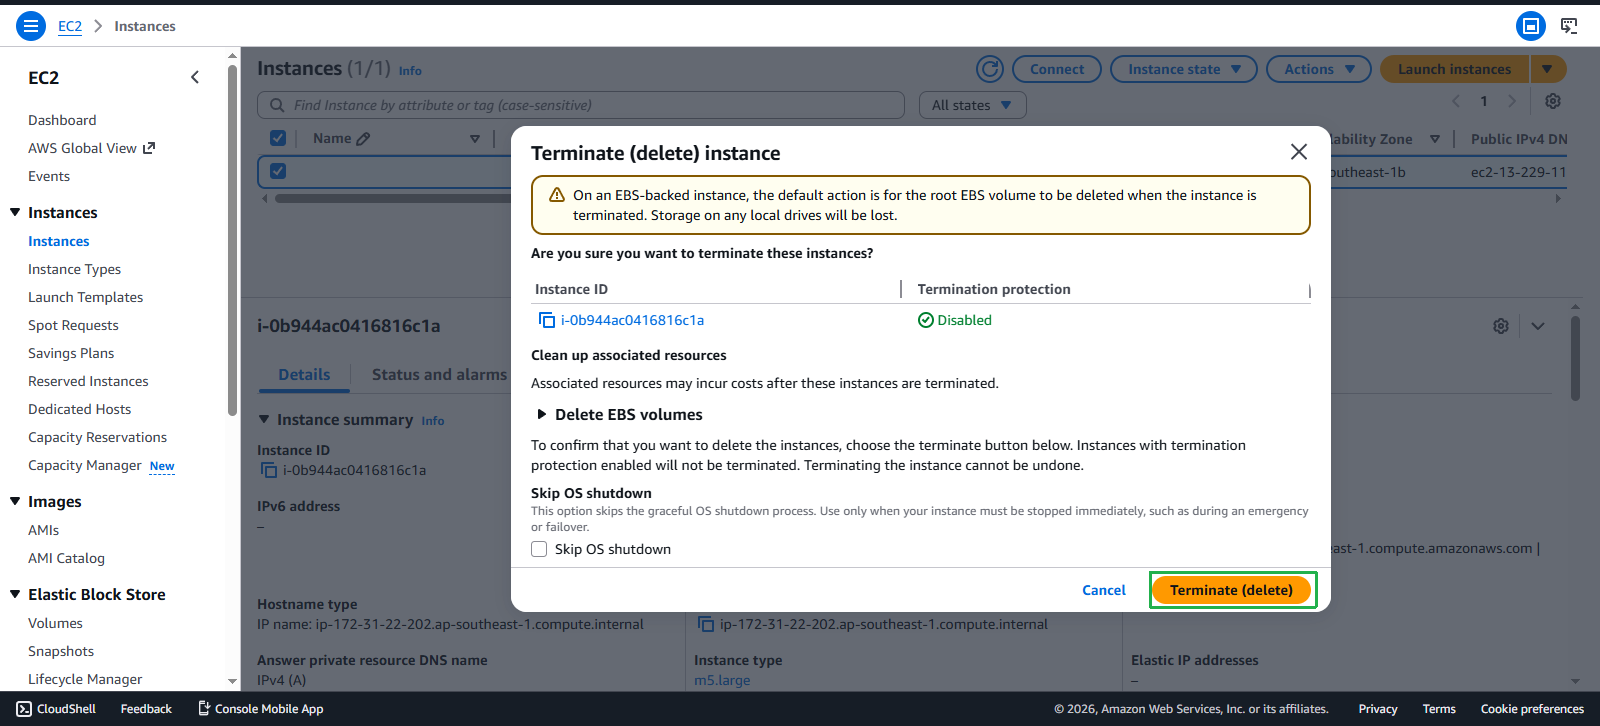The image size is (1600, 726).
Task: Click Instances heading Info link
Action: 410,71
